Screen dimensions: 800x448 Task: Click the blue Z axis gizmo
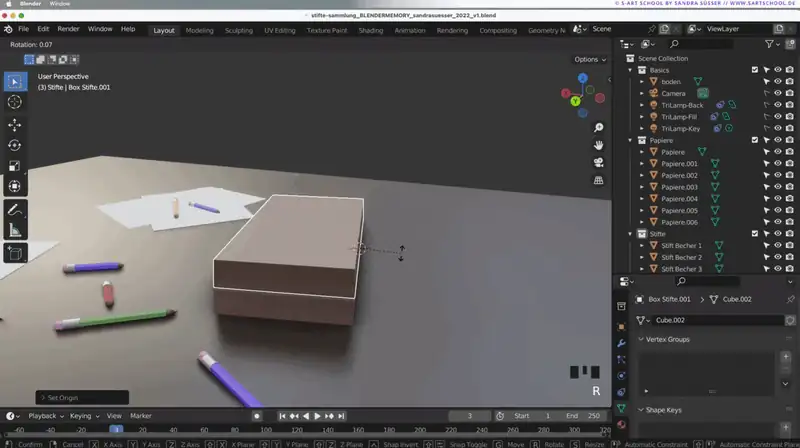(583, 78)
